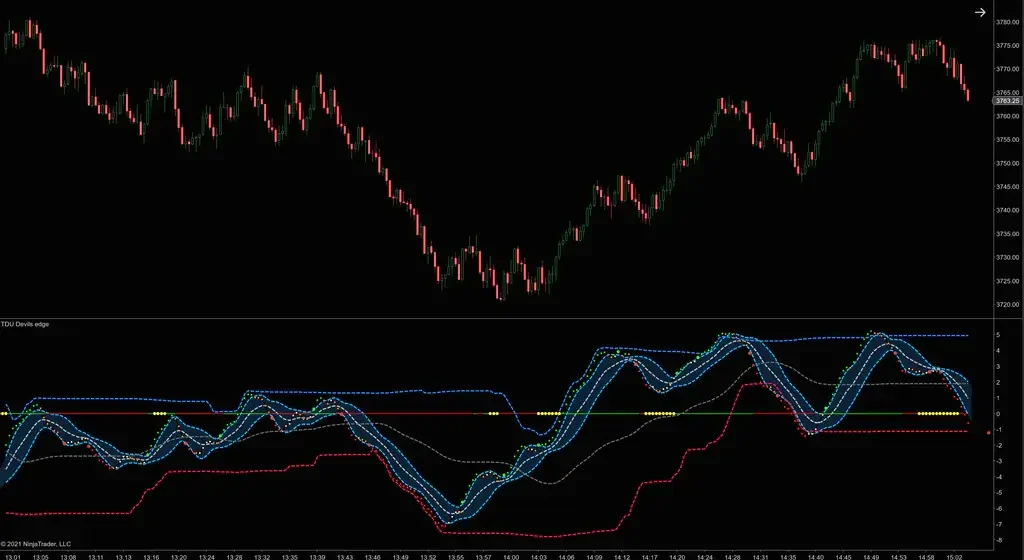The height and width of the screenshot is (560, 1024).
Task: Click the 3760.00 price axis label
Action: pos(1008,116)
